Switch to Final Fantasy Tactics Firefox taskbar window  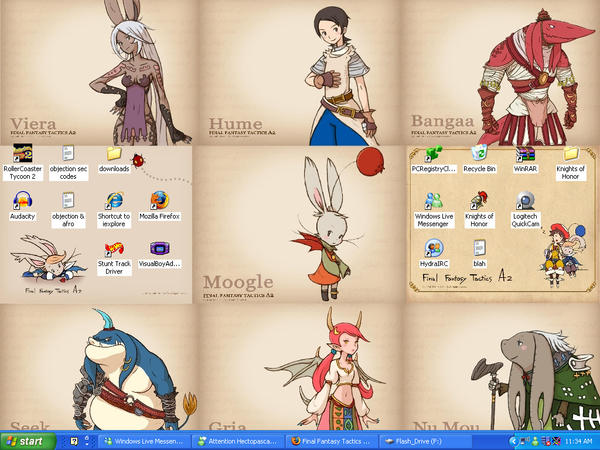(x=330, y=440)
